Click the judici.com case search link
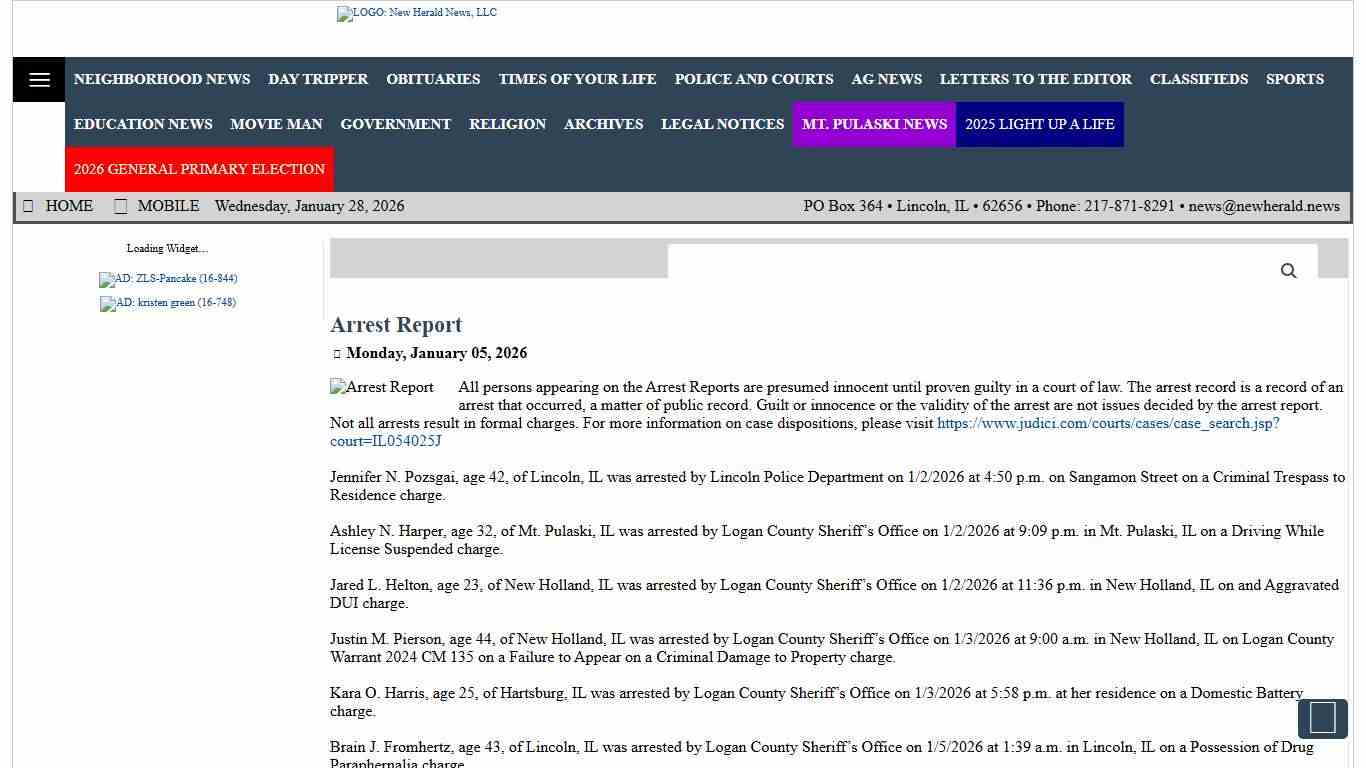The image size is (1366, 768). tap(1107, 423)
